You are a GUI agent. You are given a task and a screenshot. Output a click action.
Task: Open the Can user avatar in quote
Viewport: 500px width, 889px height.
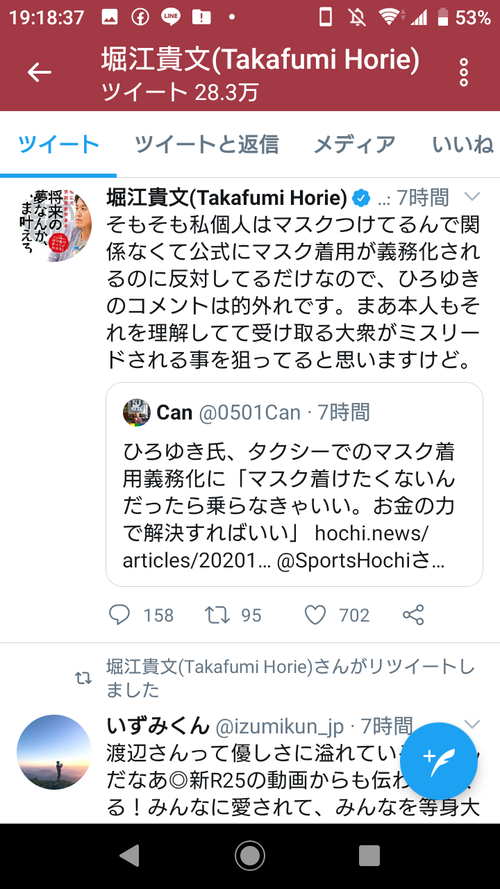[x=137, y=413]
